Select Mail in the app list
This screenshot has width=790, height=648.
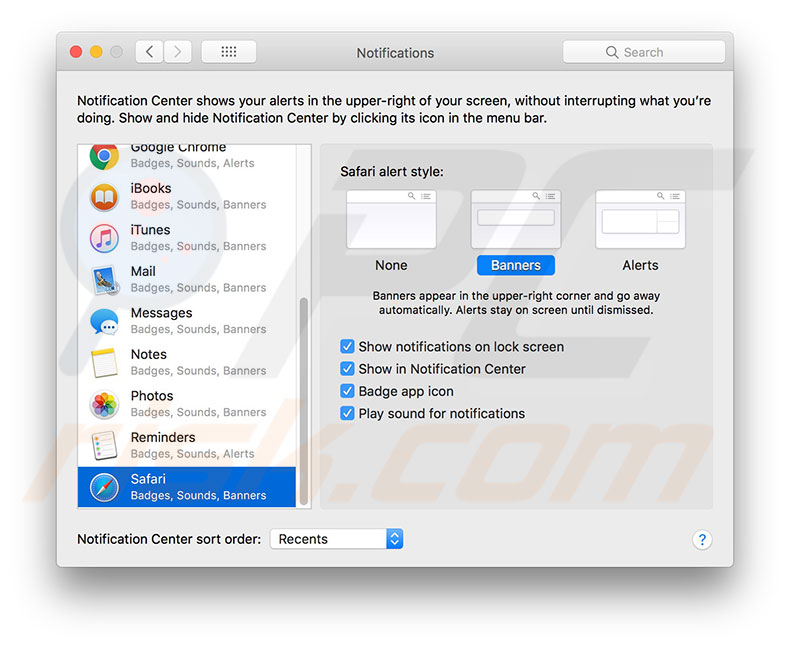click(187, 280)
